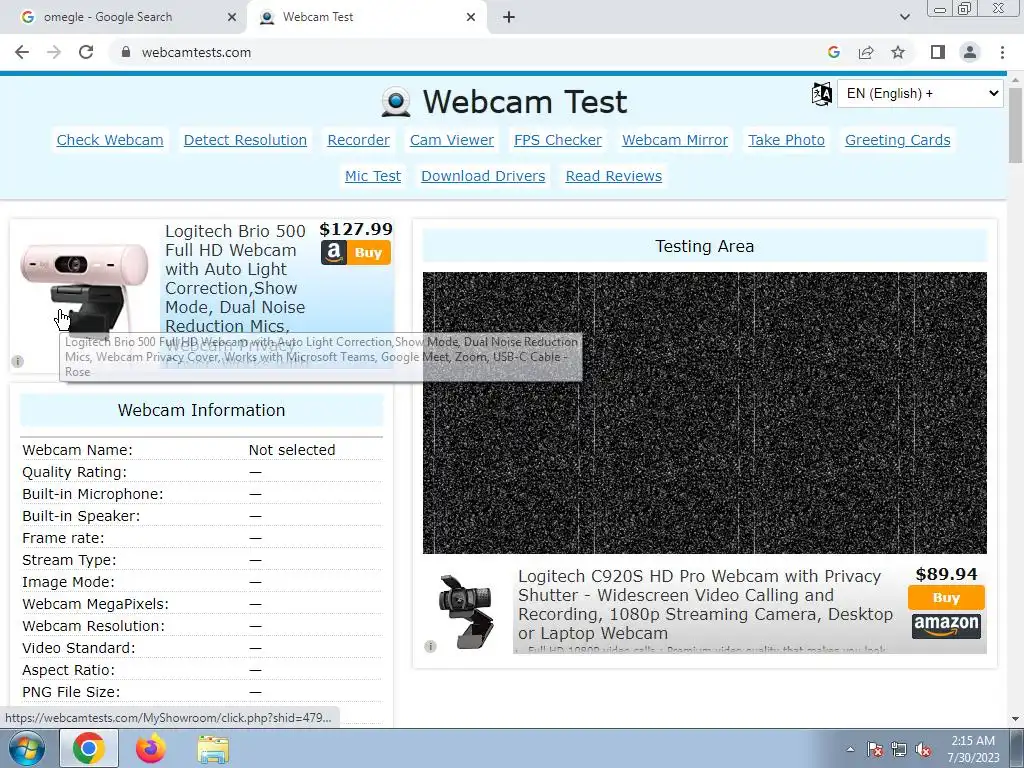Open Cam Viewer link
The width and height of the screenshot is (1024, 768).
(x=452, y=140)
